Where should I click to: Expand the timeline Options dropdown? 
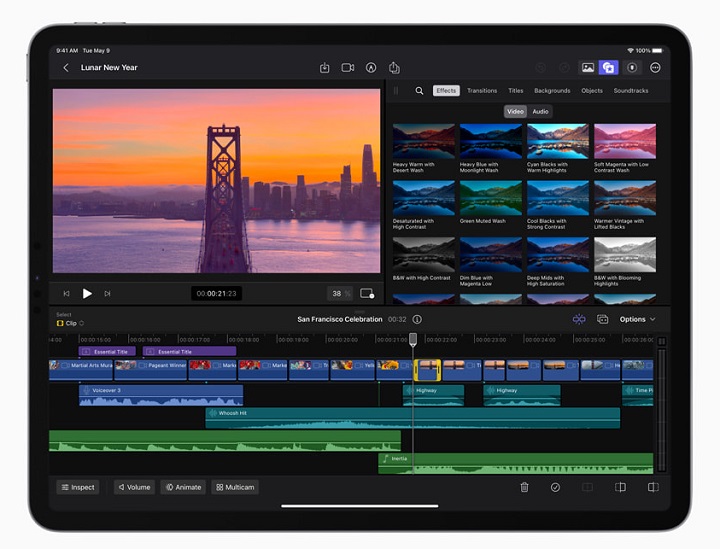coord(637,319)
